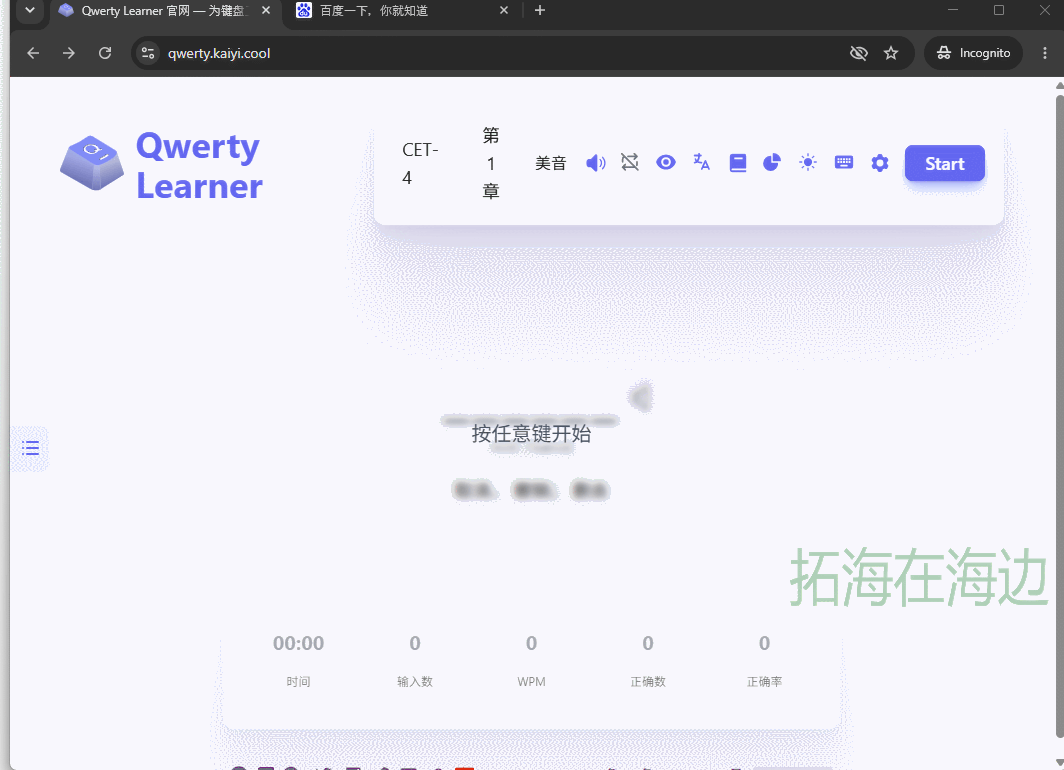The height and width of the screenshot is (770, 1064).
Task: Toggle the loop word icon
Action: (630, 162)
